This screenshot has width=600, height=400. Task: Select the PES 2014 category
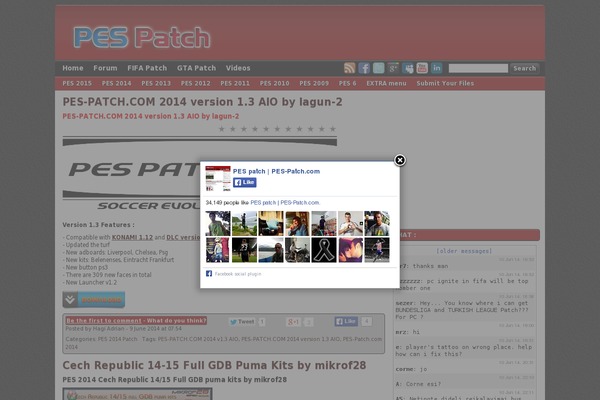[116, 83]
